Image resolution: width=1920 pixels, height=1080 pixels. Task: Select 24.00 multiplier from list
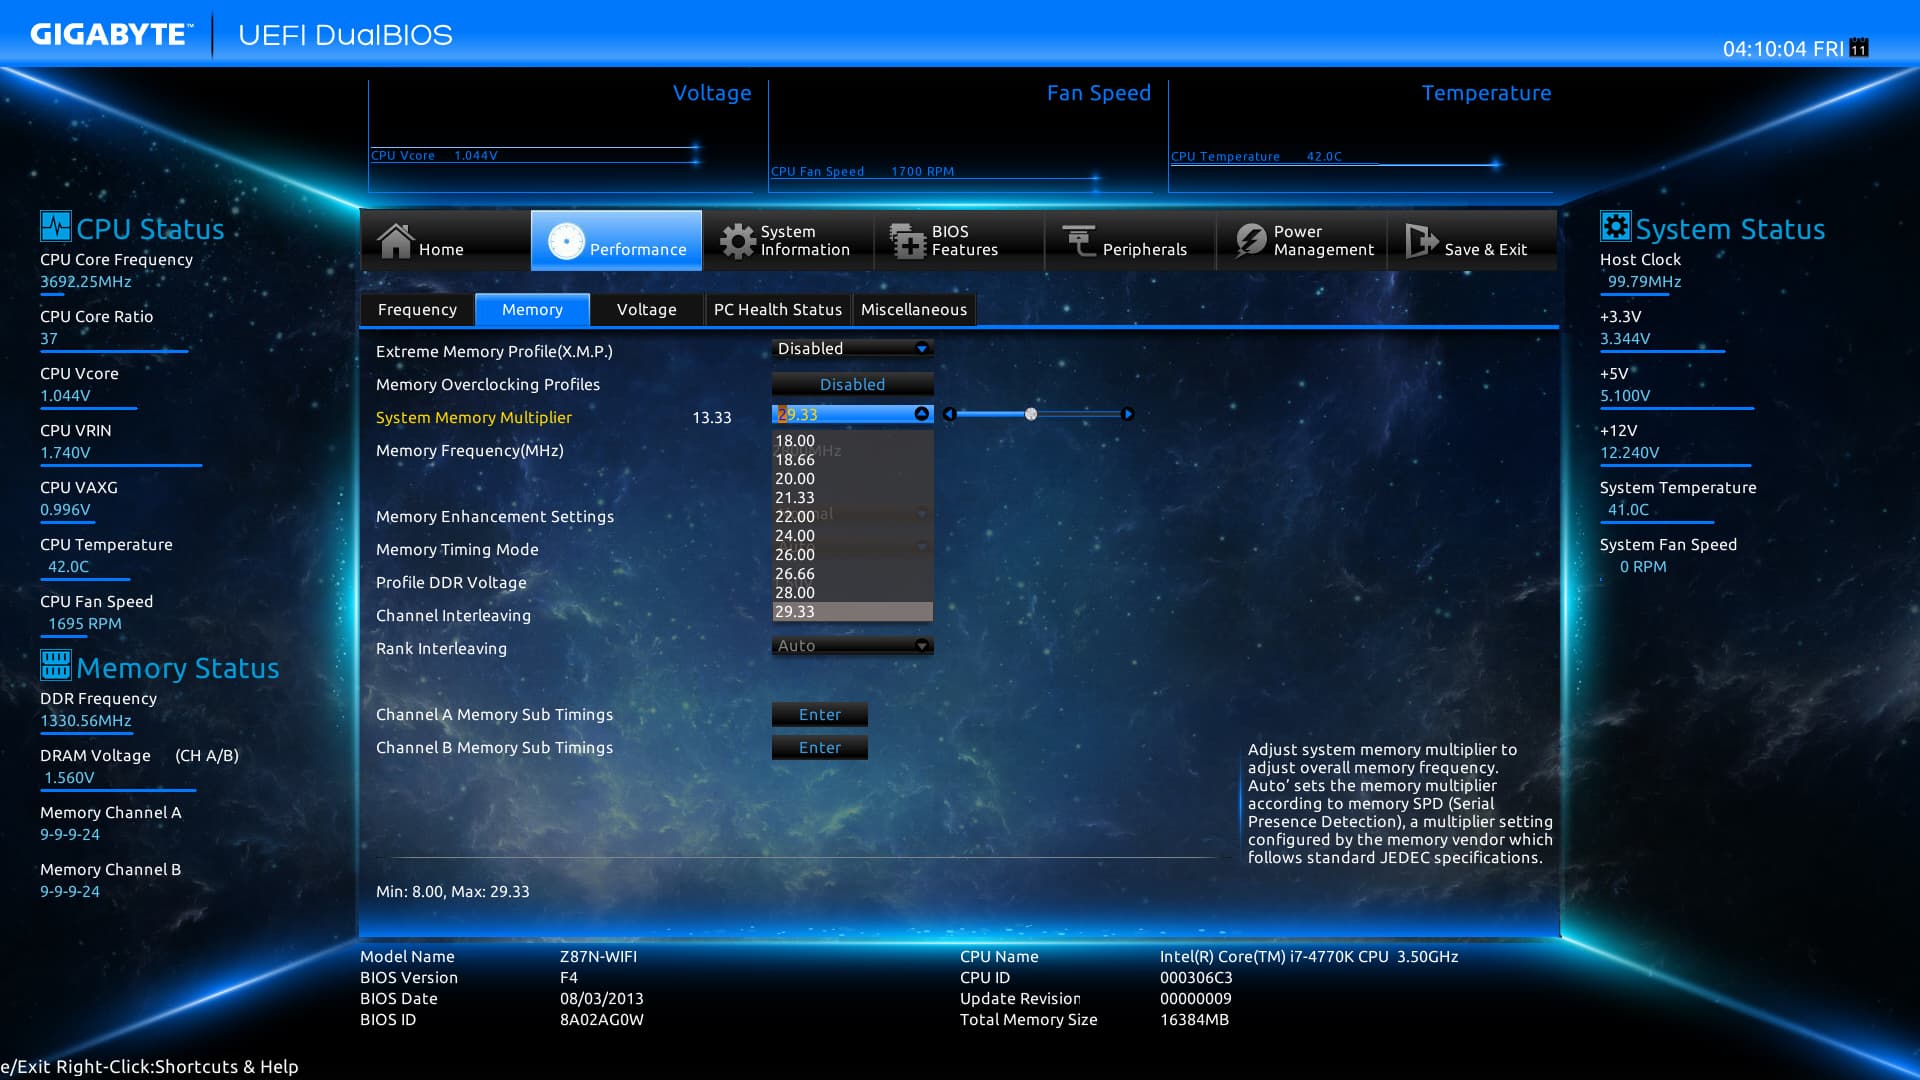coord(795,535)
